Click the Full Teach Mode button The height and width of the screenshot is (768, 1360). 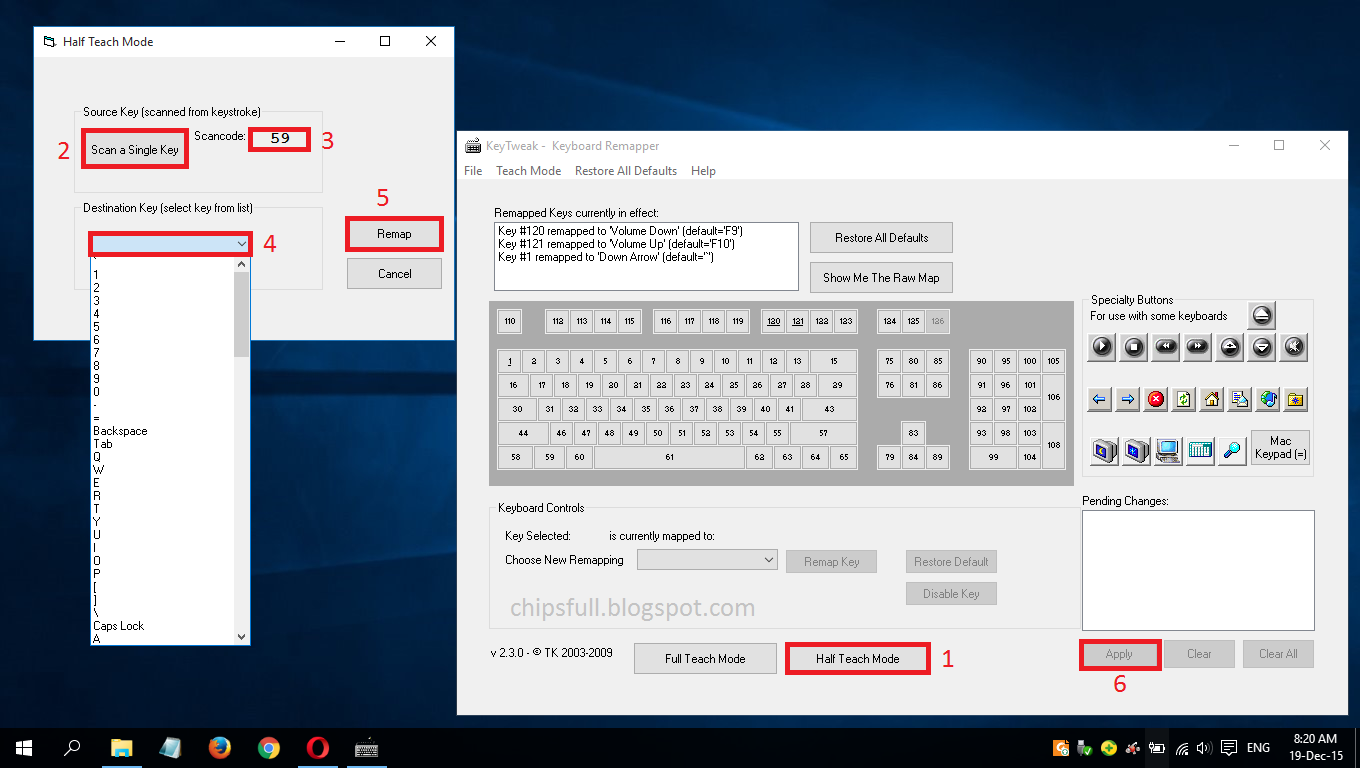pos(705,659)
